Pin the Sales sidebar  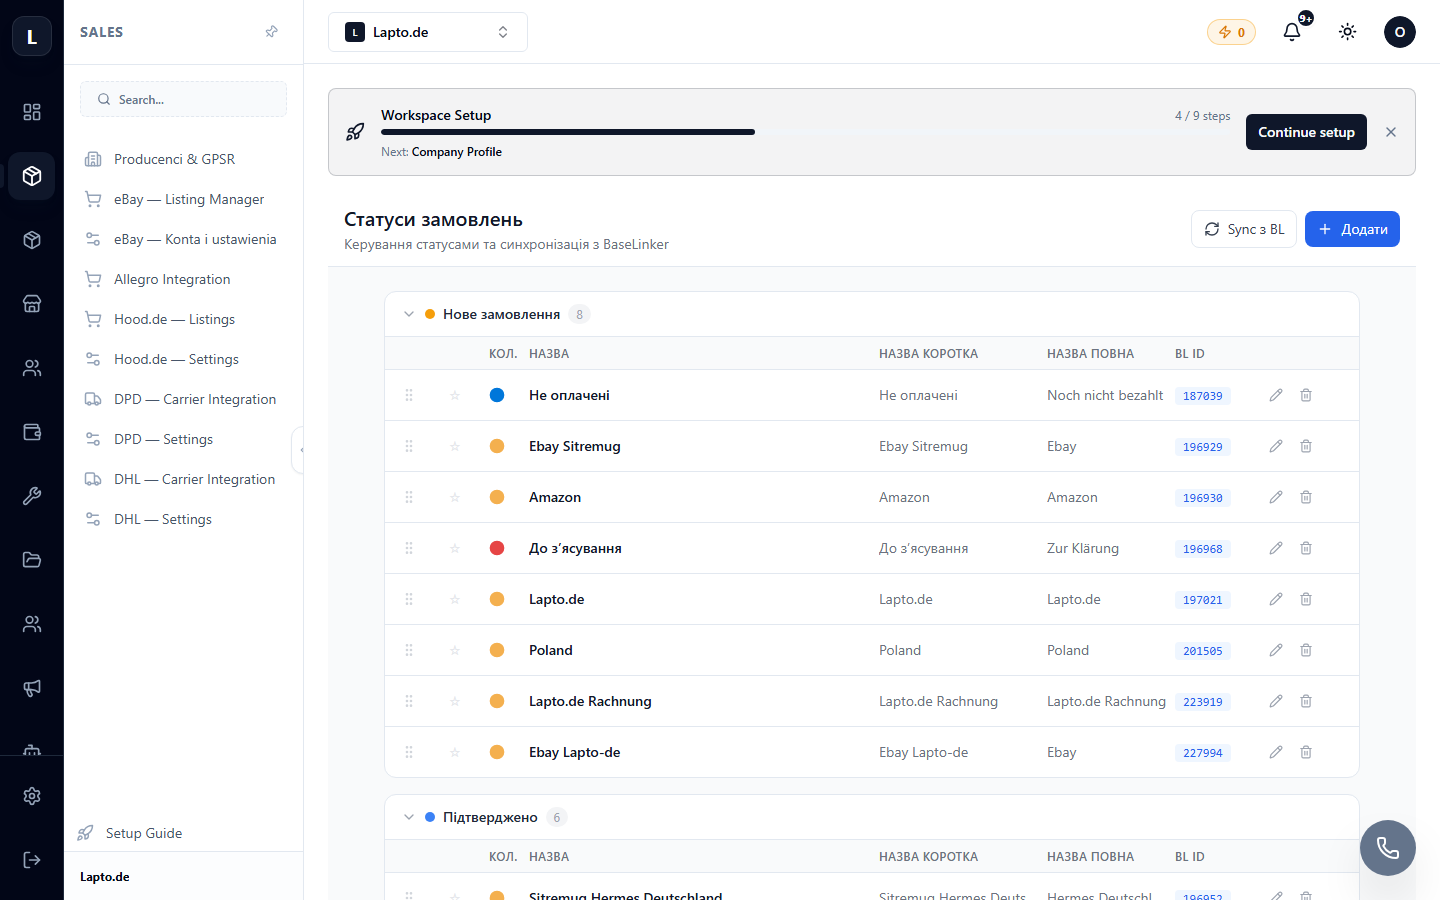point(271,32)
